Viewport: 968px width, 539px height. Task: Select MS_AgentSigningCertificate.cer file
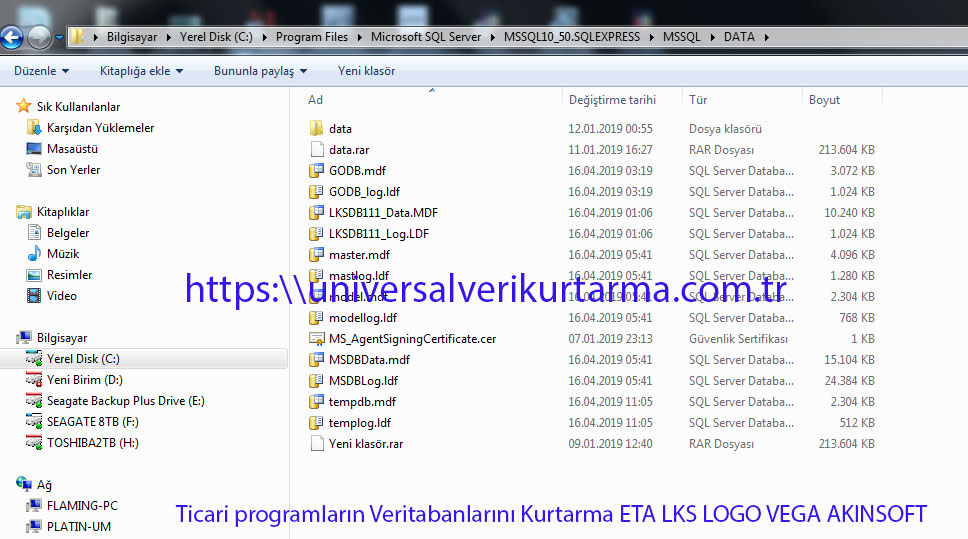[x=412, y=339]
